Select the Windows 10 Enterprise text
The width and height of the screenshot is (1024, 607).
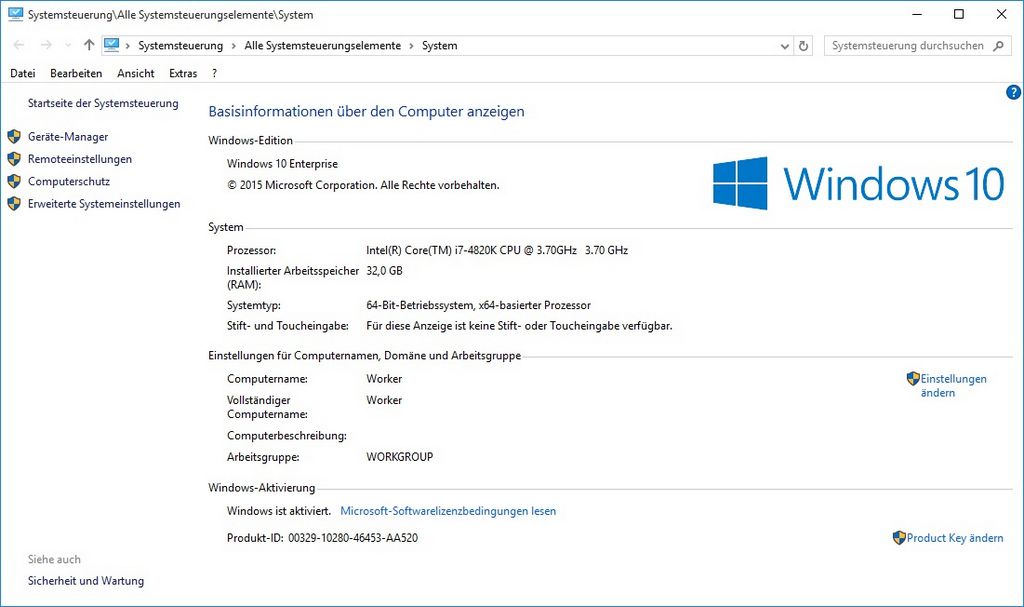pyautogui.click(x=282, y=164)
